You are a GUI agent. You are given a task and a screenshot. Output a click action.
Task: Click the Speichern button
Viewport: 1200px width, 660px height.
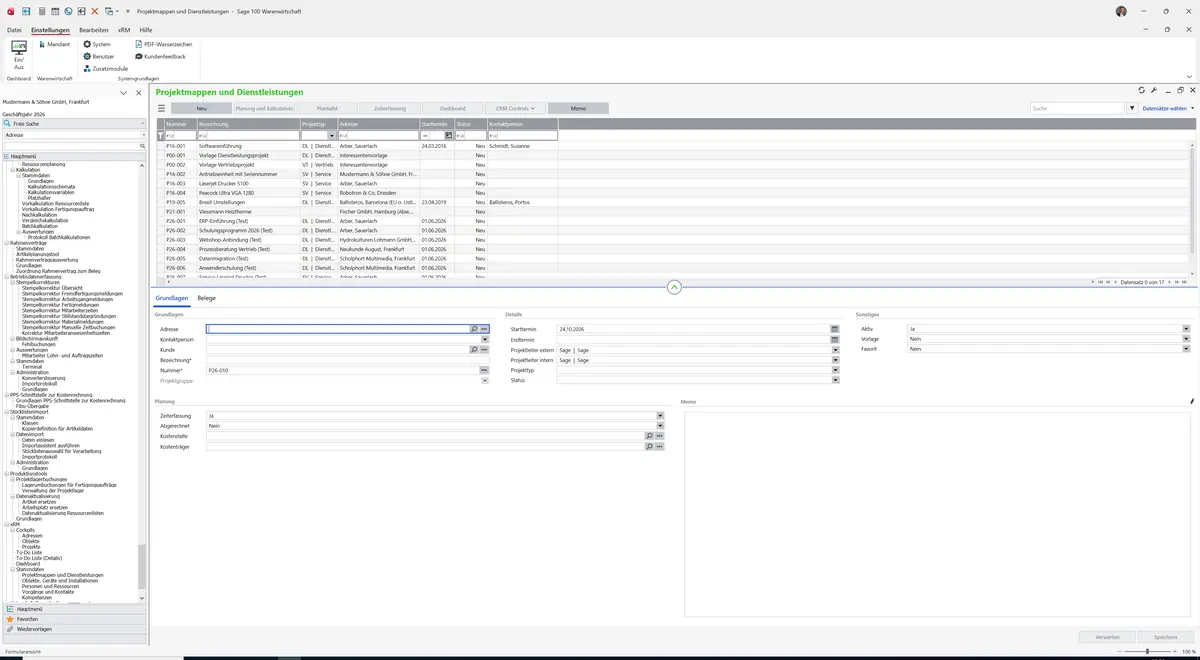click(x=1165, y=636)
